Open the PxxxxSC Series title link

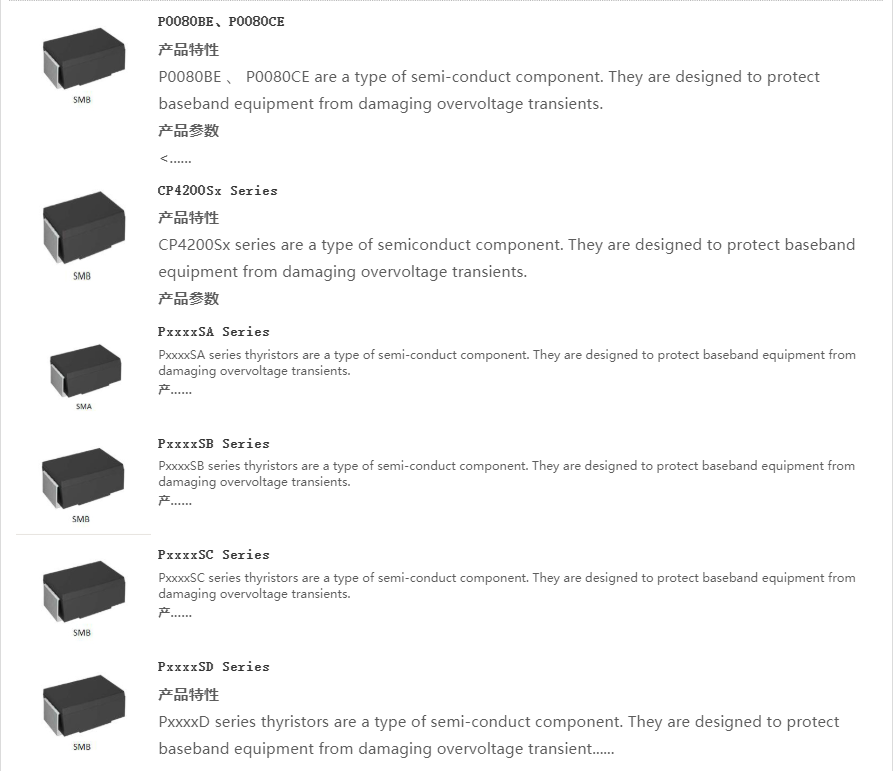[x=214, y=555]
